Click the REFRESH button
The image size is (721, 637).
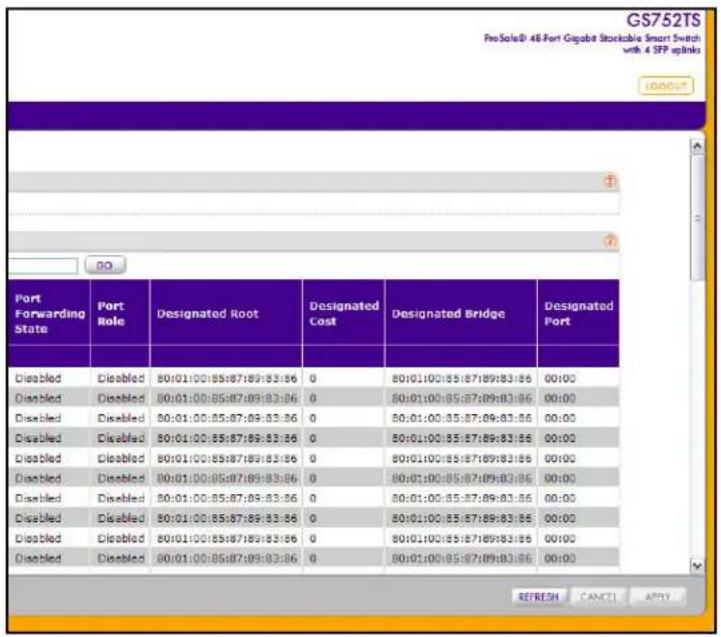538,597
